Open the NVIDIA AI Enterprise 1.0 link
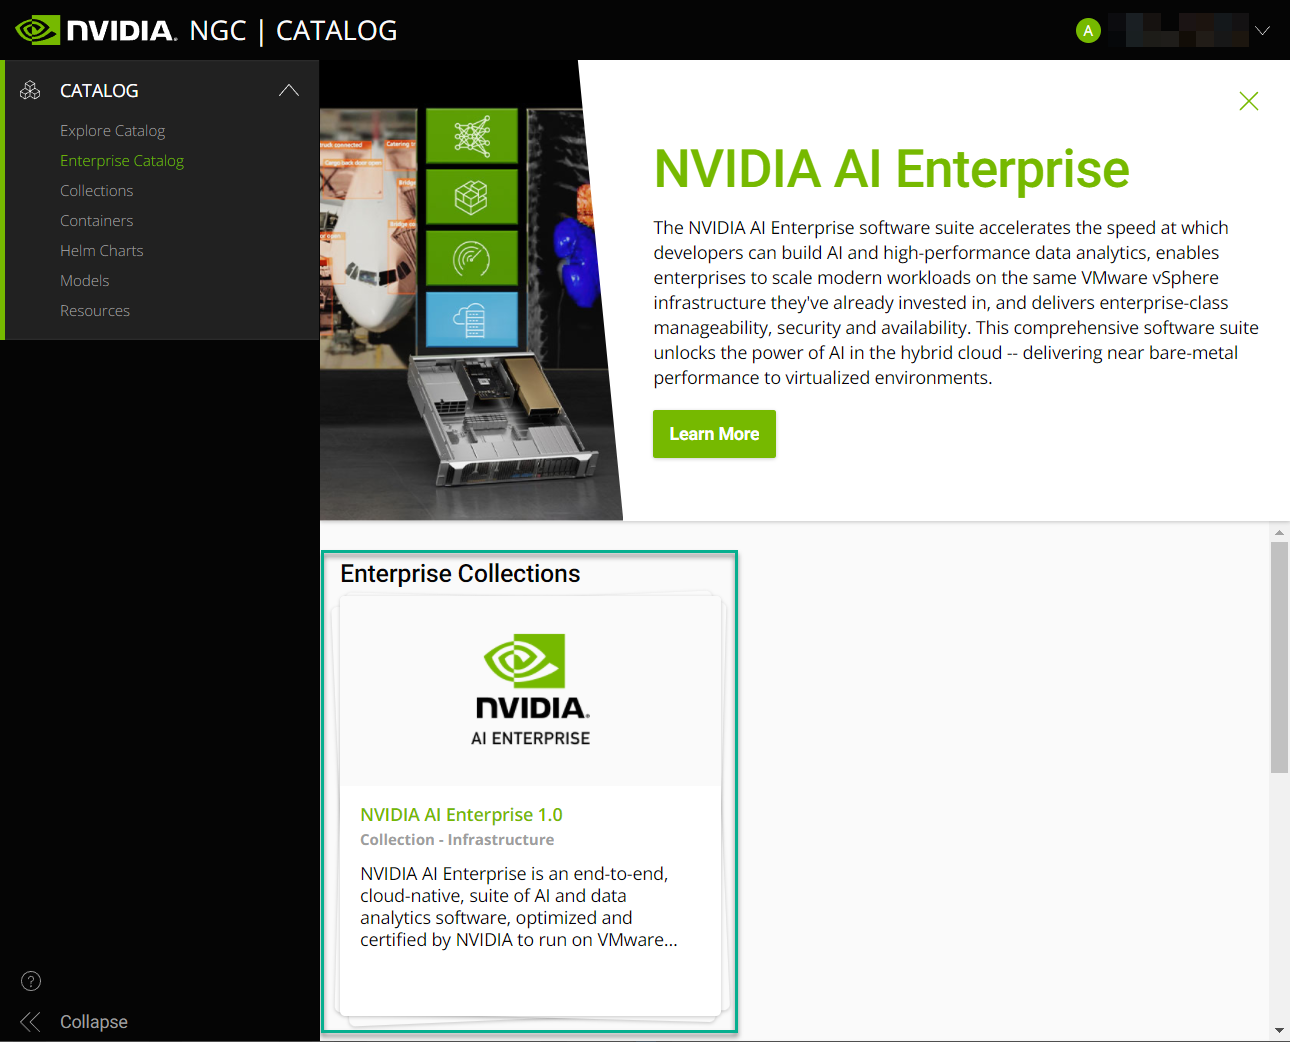 click(x=461, y=815)
